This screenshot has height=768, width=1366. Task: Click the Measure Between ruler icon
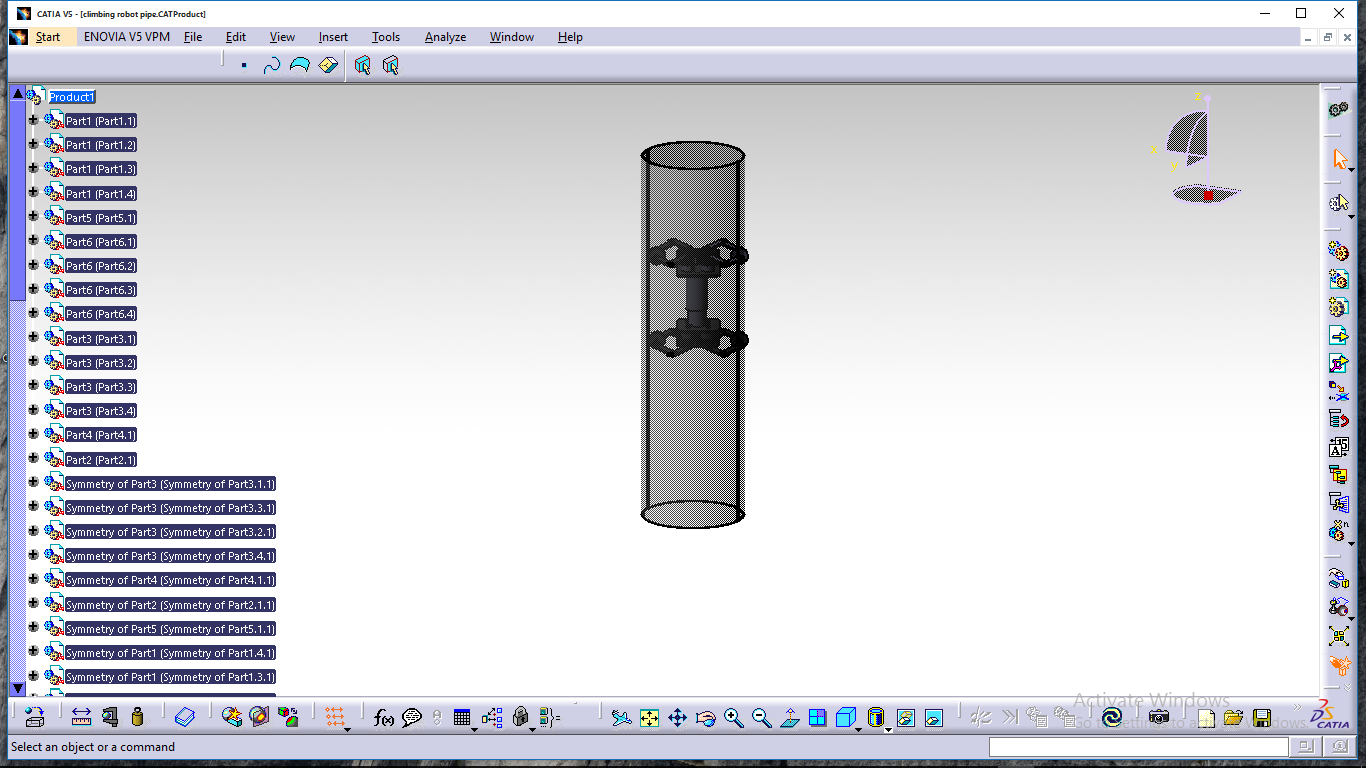click(x=82, y=717)
